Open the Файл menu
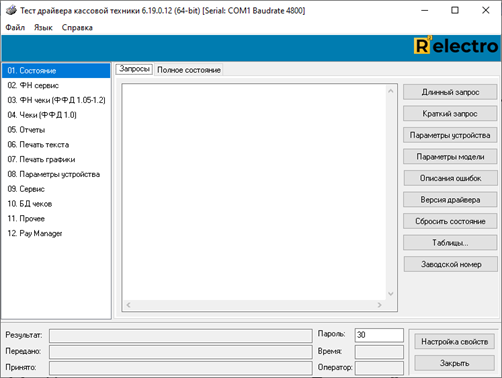 point(15,27)
